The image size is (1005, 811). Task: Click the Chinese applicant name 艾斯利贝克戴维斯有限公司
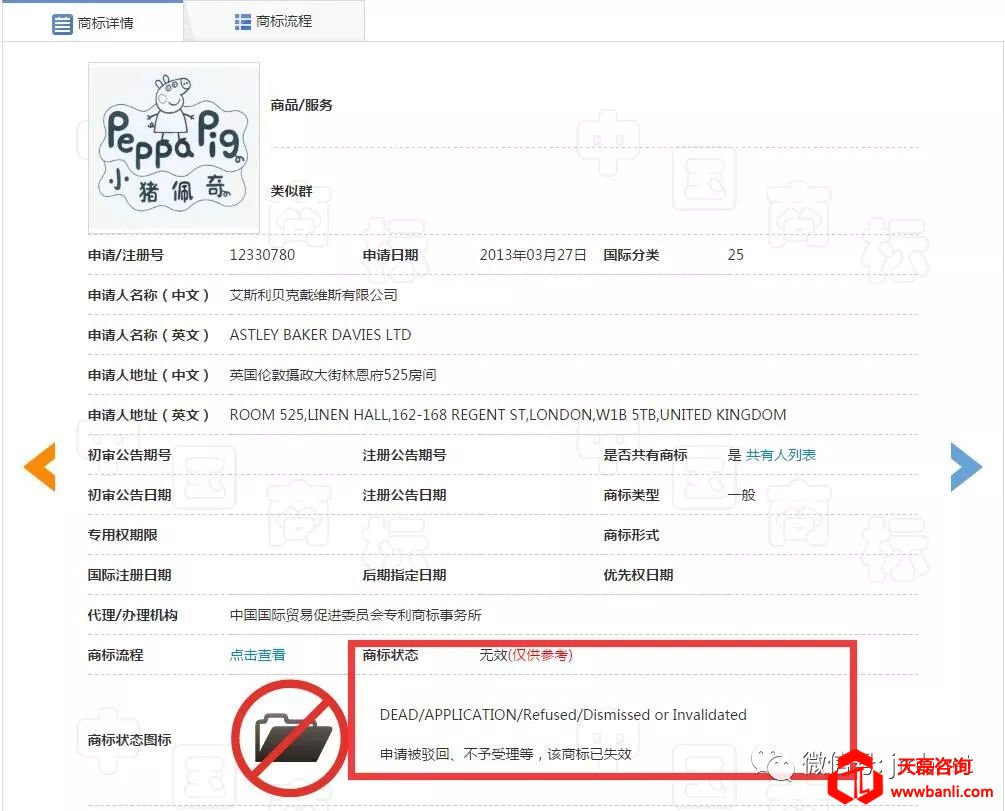coord(313,295)
